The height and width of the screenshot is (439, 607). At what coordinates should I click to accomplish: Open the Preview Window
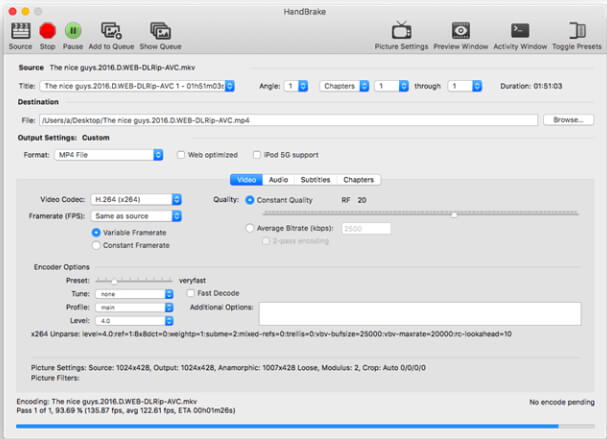460,32
